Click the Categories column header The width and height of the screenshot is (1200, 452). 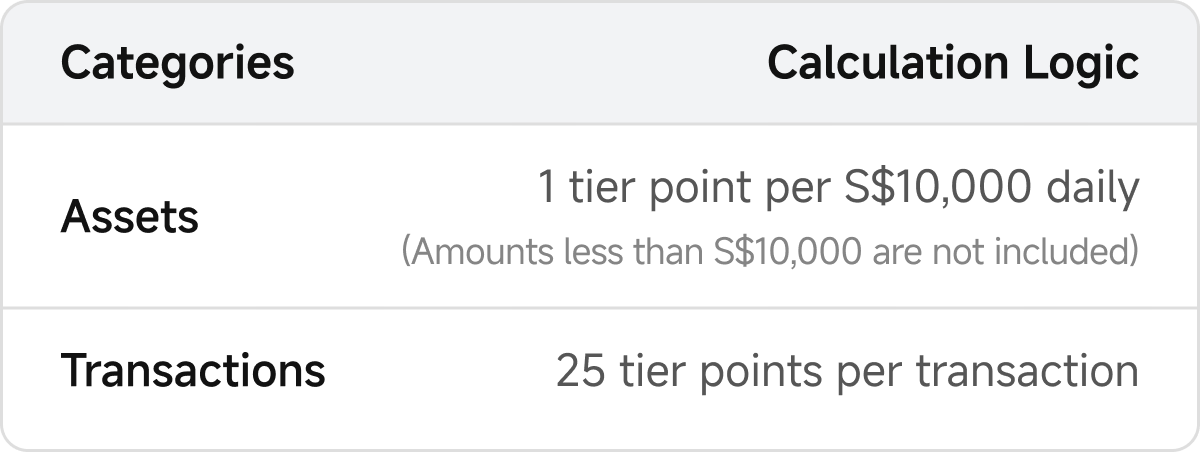177,64
